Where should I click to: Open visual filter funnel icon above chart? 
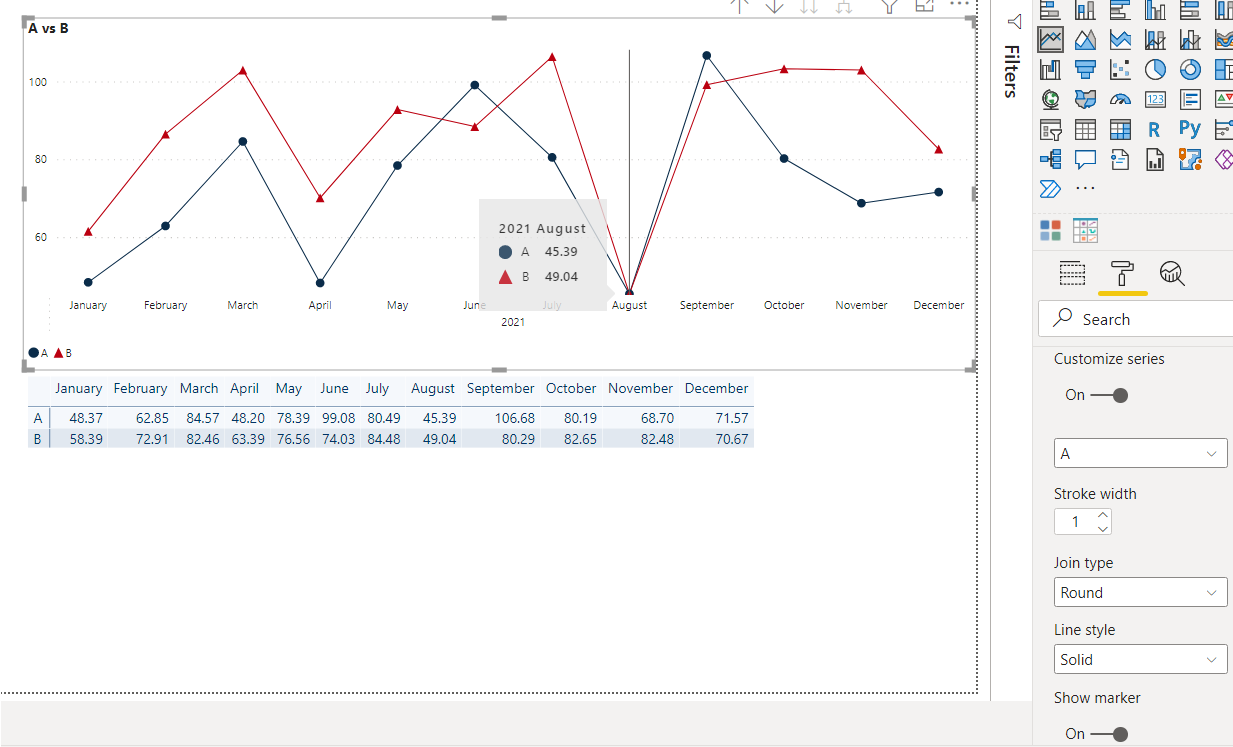coord(888,5)
